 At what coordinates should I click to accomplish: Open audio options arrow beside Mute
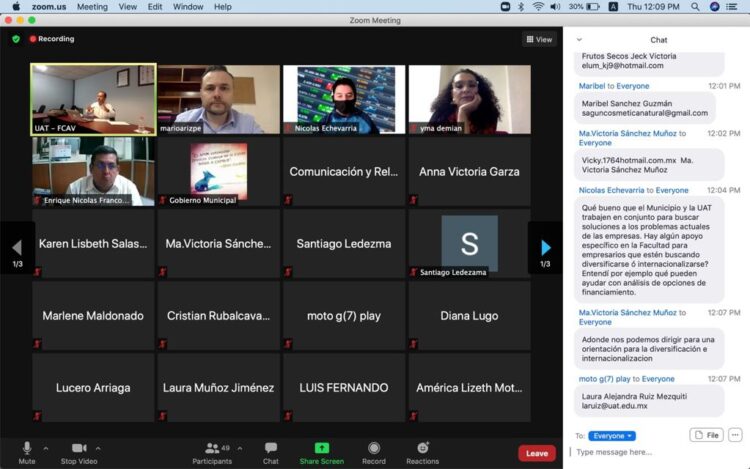point(46,448)
